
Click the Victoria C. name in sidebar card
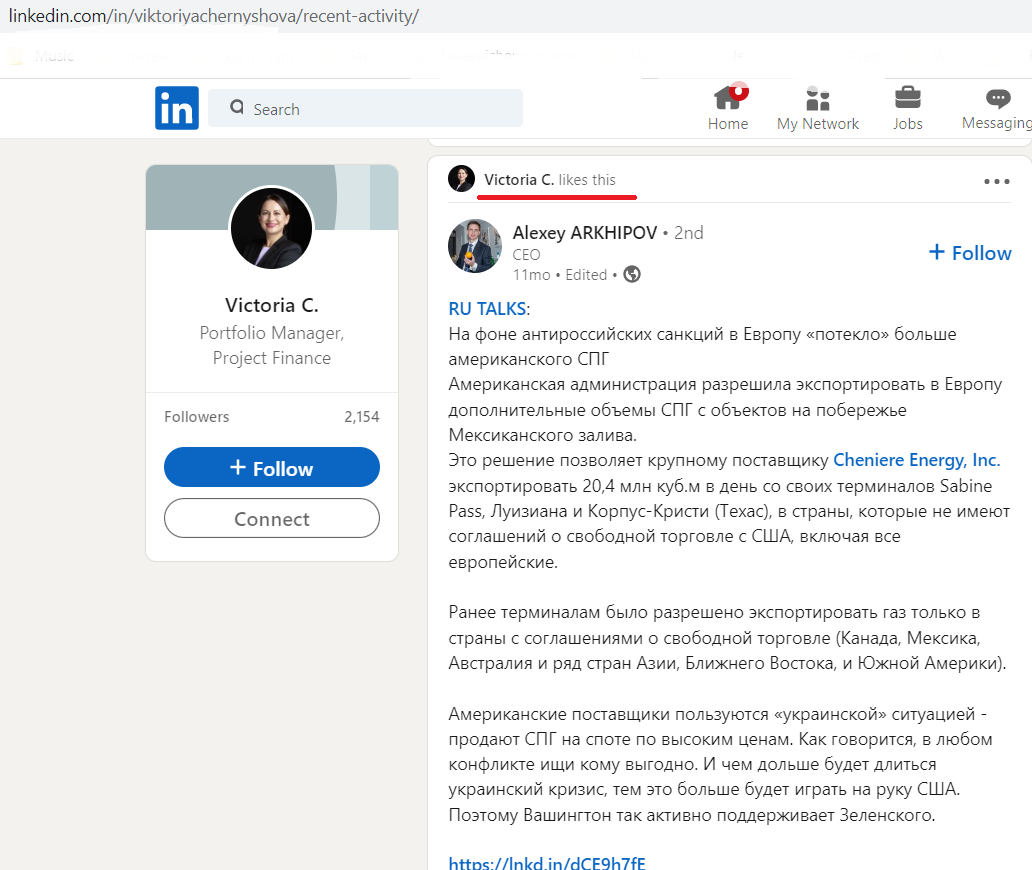click(x=272, y=305)
